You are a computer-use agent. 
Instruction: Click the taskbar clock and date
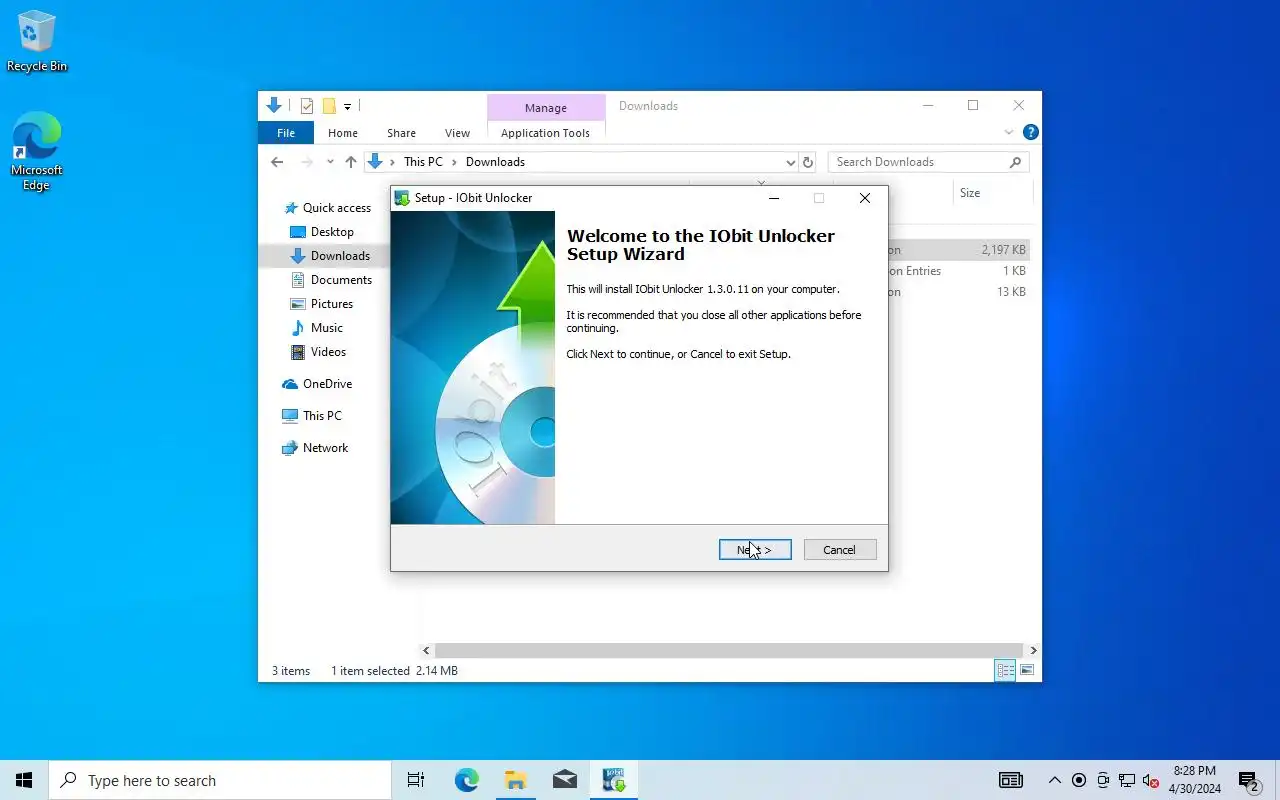[x=1195, y=780]
